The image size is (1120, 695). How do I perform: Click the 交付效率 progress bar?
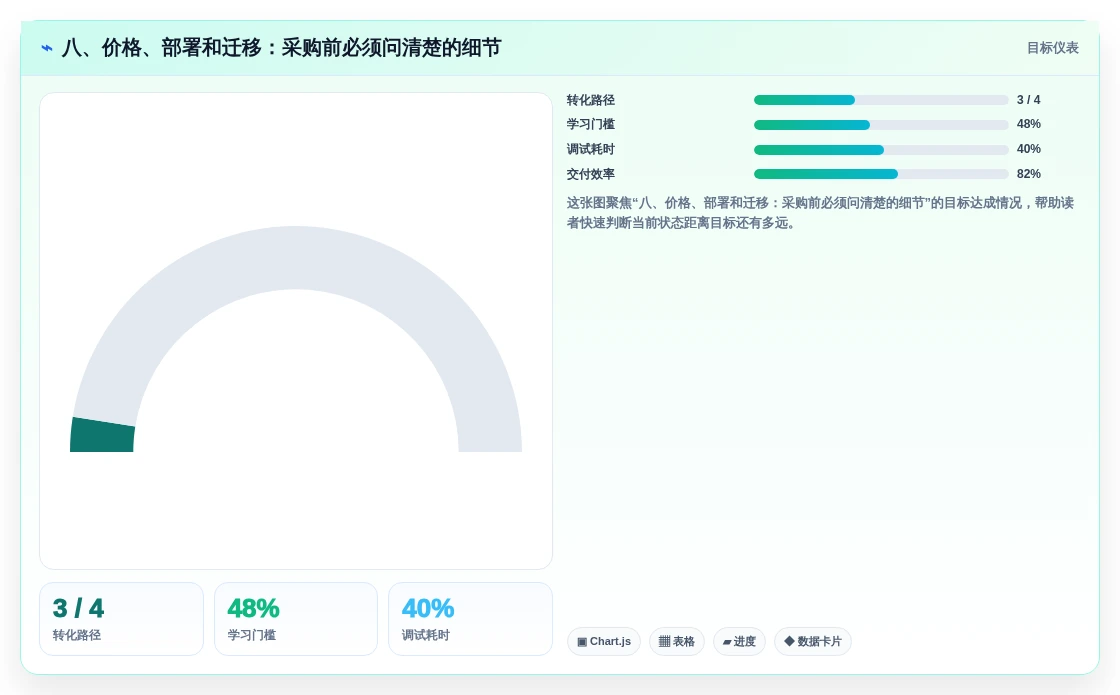pyautogui.click(x=881, y=174)
